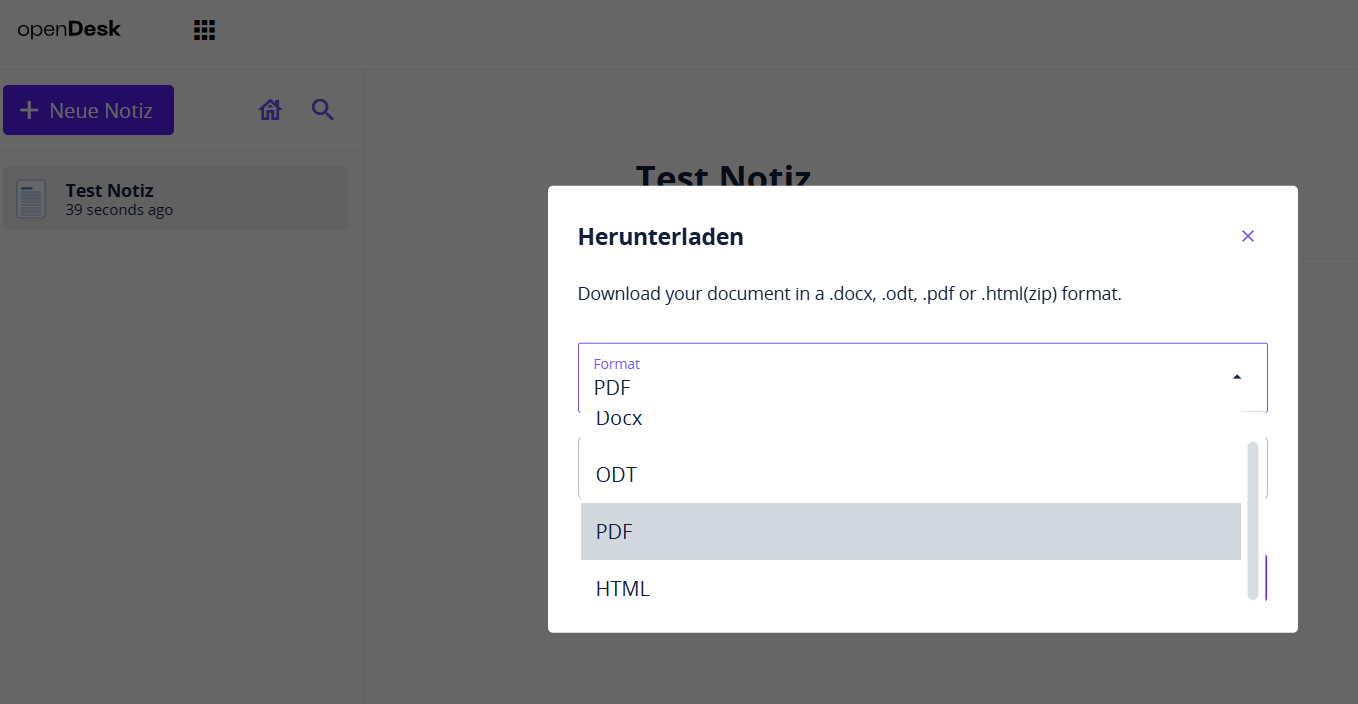Open search with the magnifier icon
Image resolution: width=1358 pixels, height=704 pixels.
coord(322,109)
